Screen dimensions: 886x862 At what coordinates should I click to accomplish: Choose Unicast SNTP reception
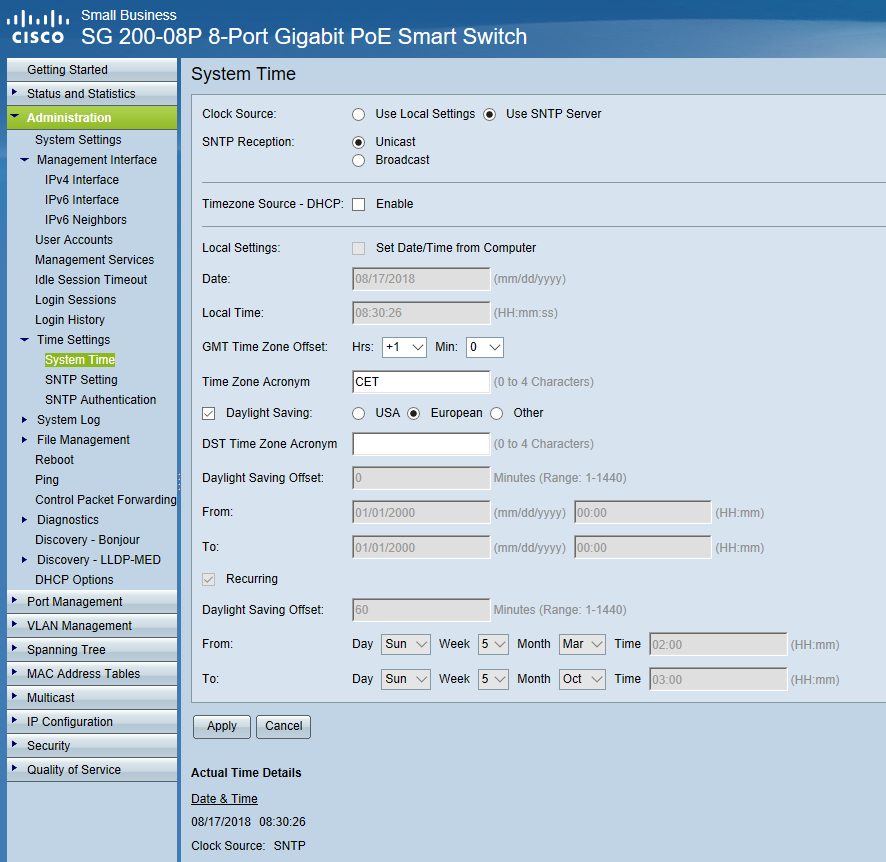(x=358, y=142)
